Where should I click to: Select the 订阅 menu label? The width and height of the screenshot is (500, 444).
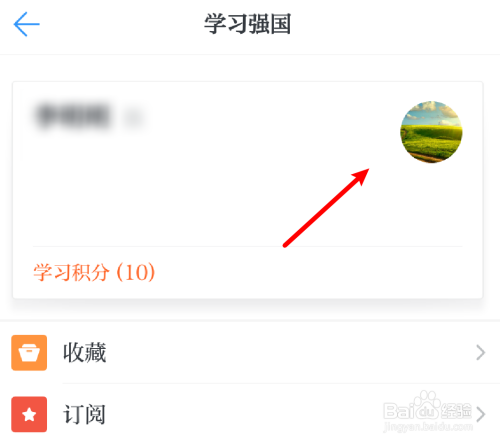coord(85,414)
